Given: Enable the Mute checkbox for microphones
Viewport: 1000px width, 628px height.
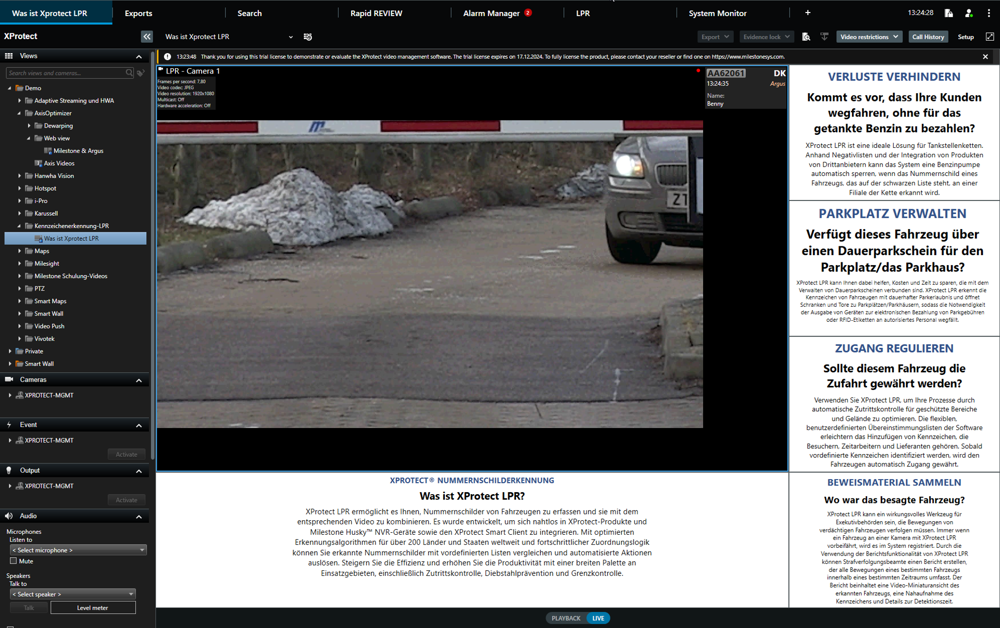Looking at the screenshot, I should click(13, 561).
